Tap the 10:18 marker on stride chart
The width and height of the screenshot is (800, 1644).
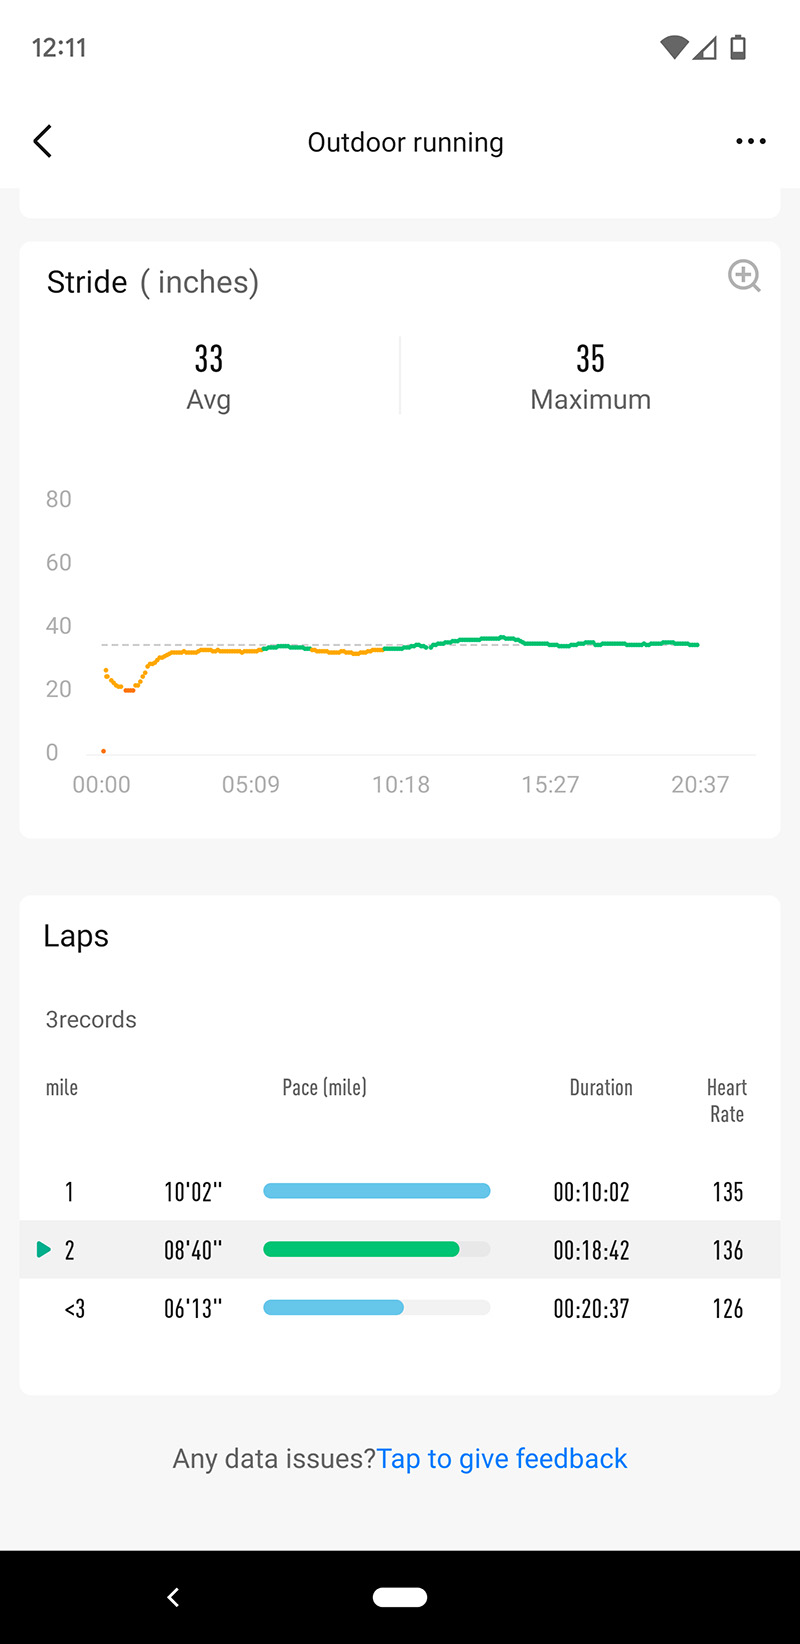click(x=401, y=785)
